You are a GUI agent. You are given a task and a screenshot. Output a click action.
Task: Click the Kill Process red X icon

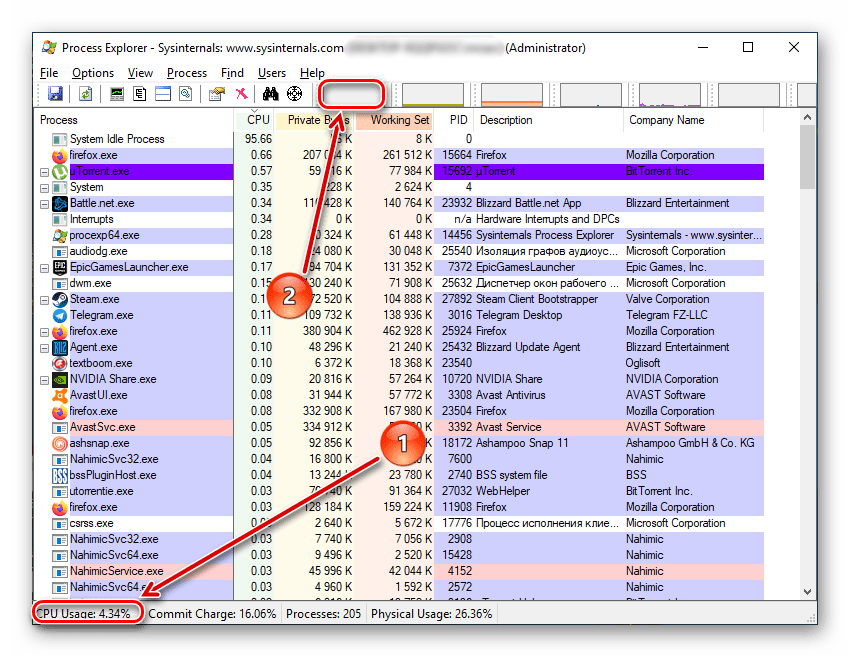point(241,94)
